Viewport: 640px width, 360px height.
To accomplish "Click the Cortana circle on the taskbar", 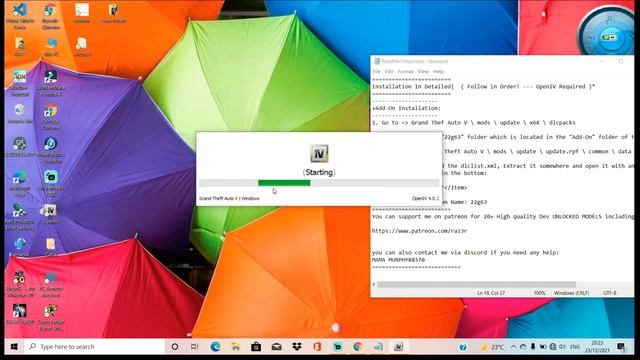I will [x=175, y=347].
